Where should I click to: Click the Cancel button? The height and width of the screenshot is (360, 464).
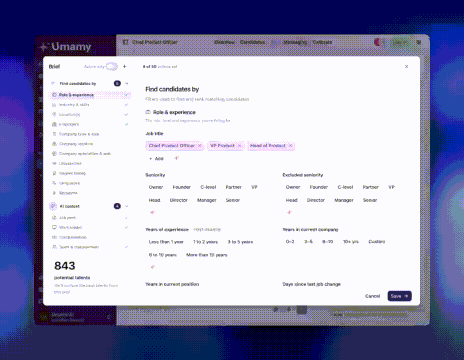(x=372, y=296)
